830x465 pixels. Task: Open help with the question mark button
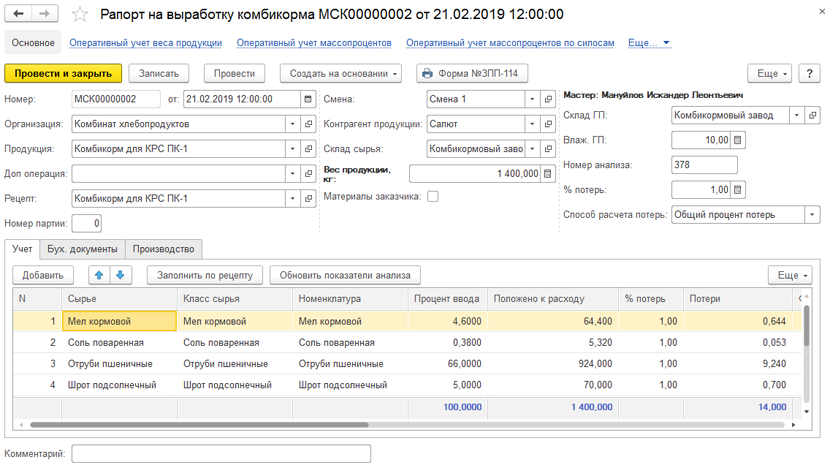click(x=809, y=74)
